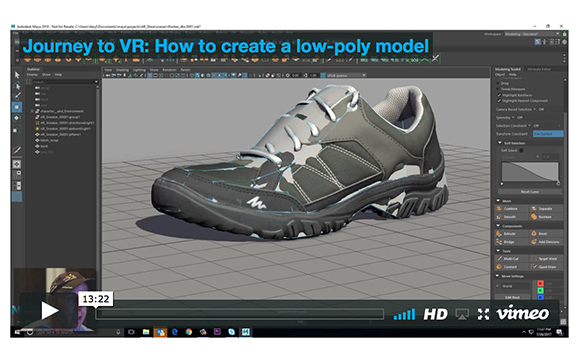The image size is (580, 363).
Task: Choose the Lasso select tool
Action: [x=17, y=86]
